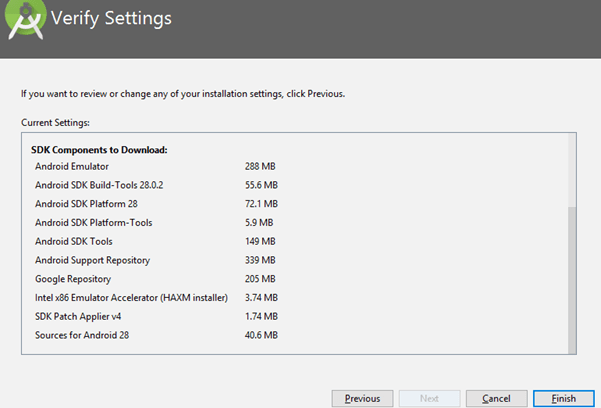Click the '205 MB' size value
Image resolution: width=601 pixels, height=408 pixels.
pos(260,279)
